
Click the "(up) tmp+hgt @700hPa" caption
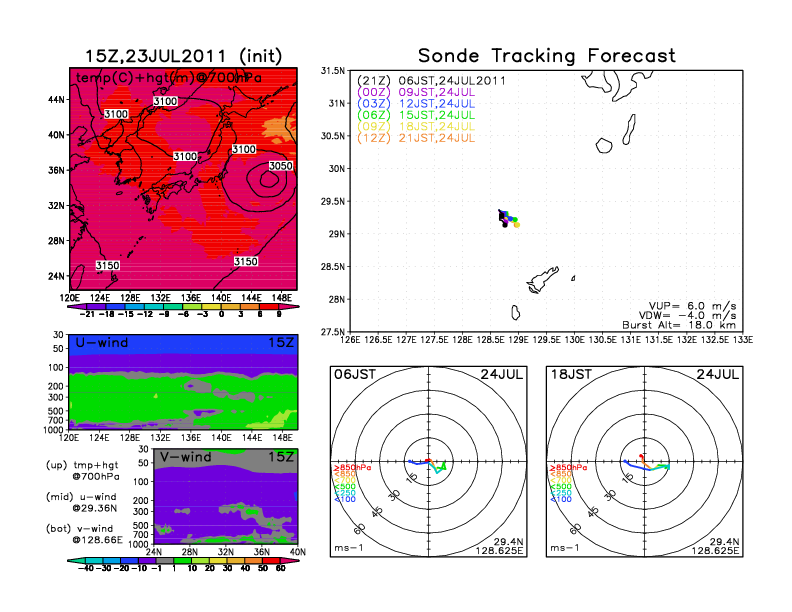point(83,471)
